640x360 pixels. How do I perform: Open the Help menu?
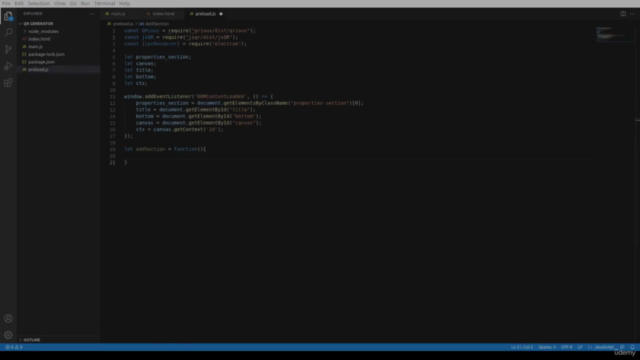click(124, 3)
